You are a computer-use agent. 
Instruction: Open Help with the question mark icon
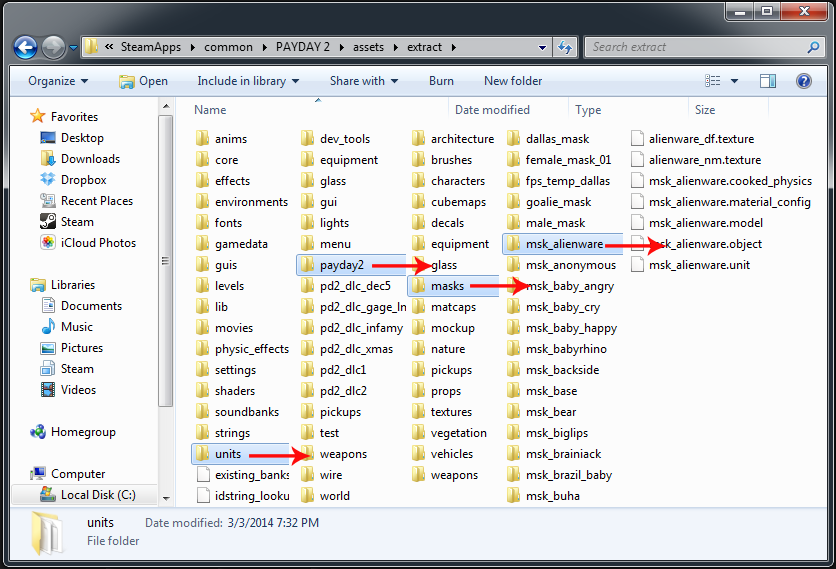coord(803,81)
